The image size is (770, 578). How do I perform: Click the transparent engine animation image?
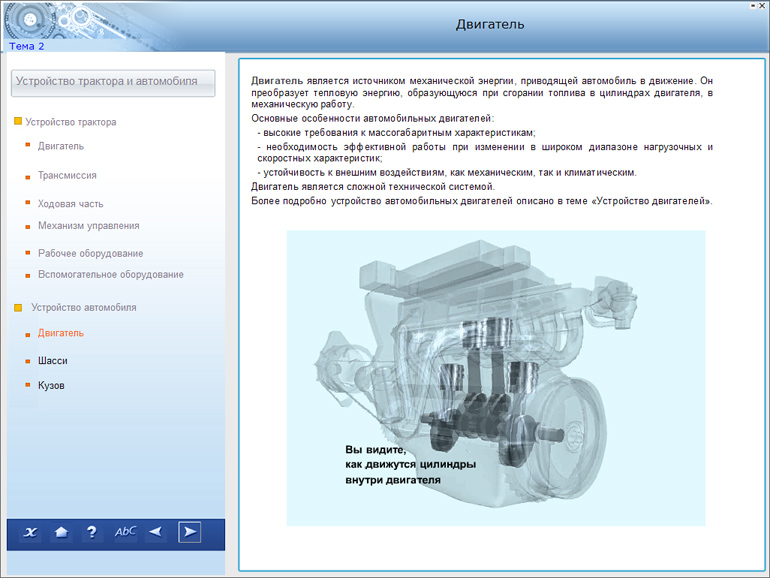coord(495,377)
